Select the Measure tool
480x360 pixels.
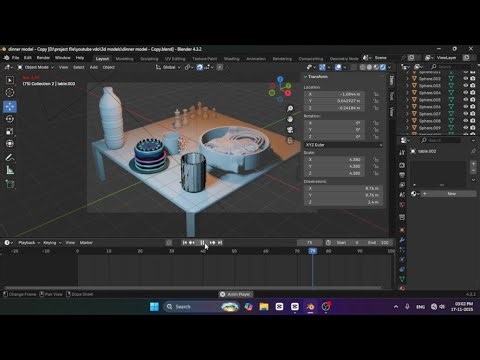[x=10, y=170]
